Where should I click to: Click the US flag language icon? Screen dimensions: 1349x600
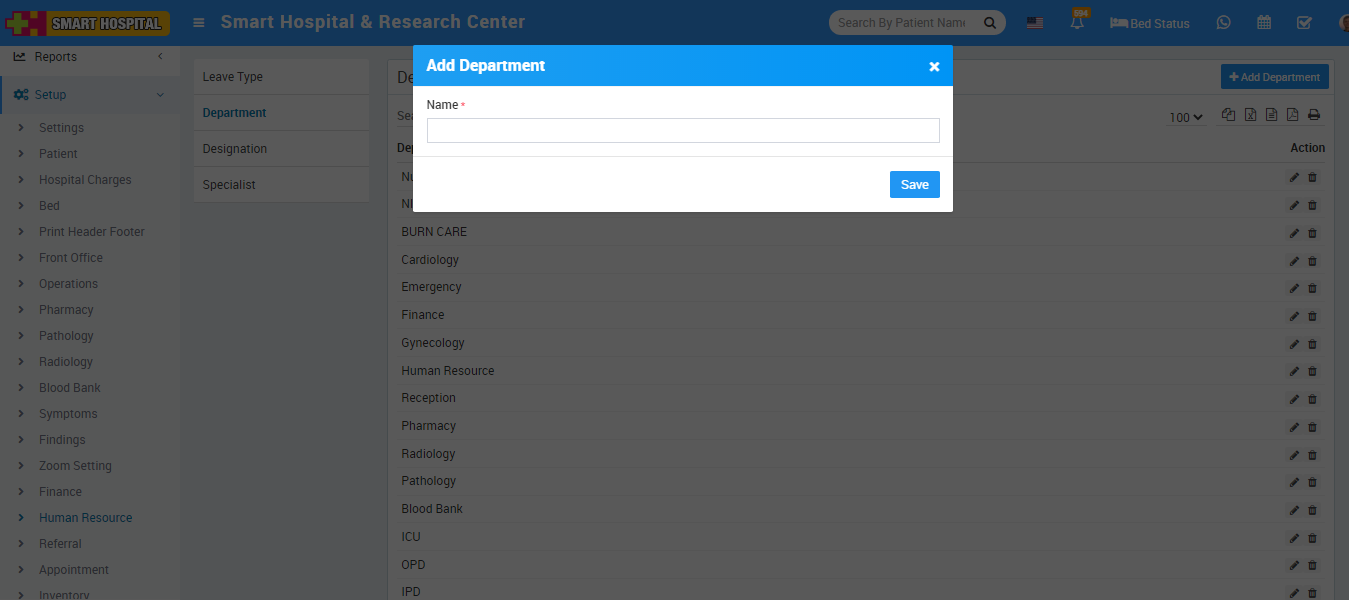pos(1035,23)
